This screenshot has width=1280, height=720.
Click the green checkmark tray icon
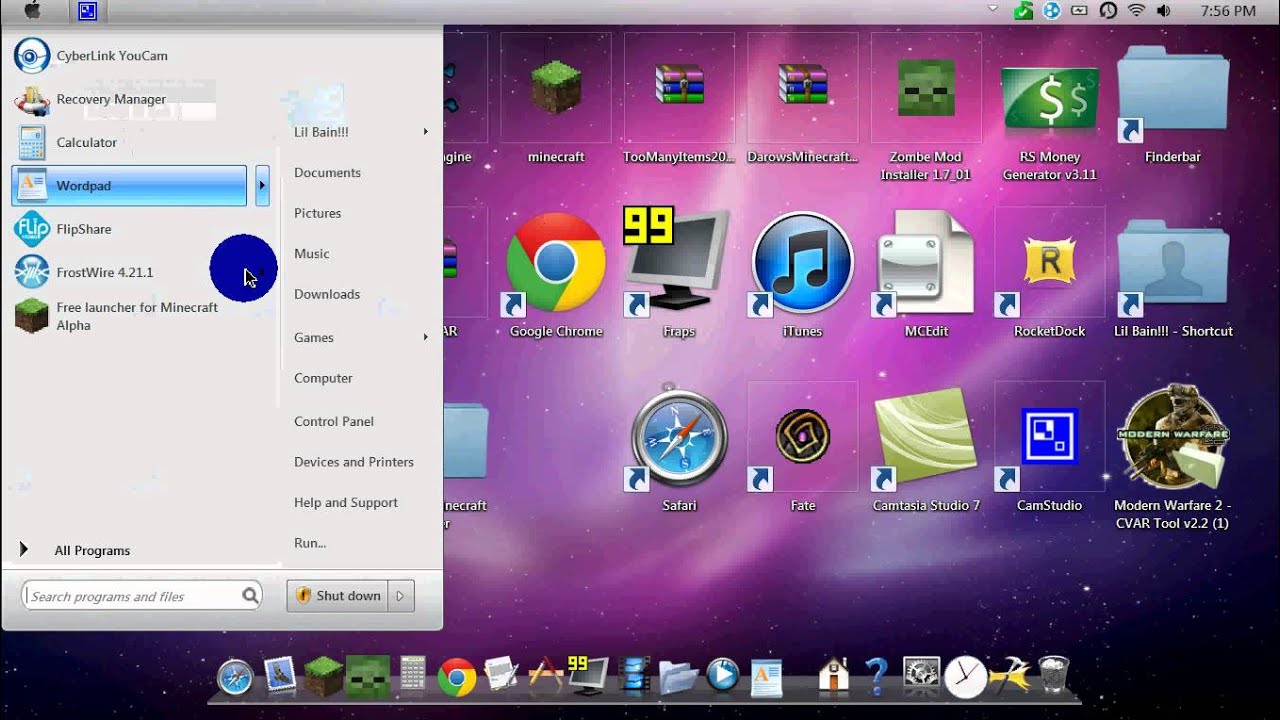click(1023, 11)
